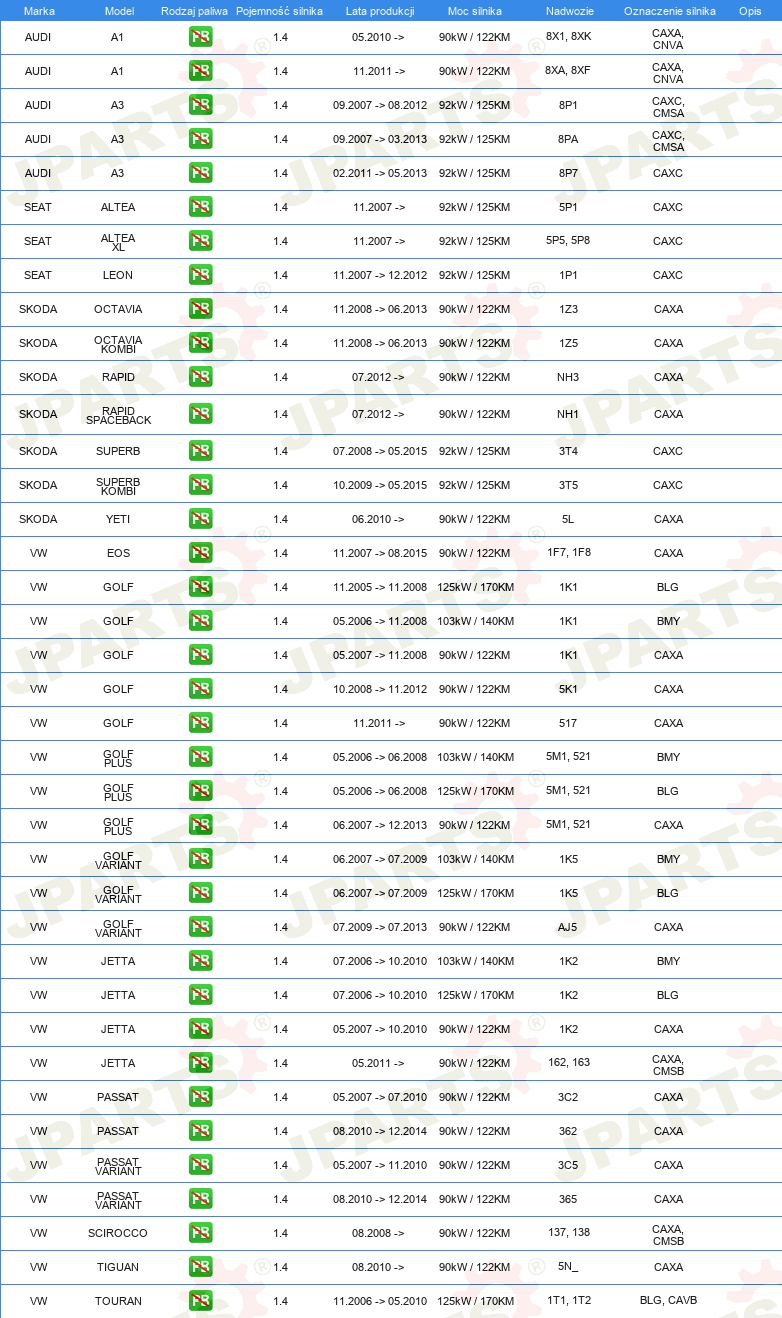Select engine code cell 'BLG, CAVB'
This screenshot has width=782, height=1318.
(x=668, y=1300)
